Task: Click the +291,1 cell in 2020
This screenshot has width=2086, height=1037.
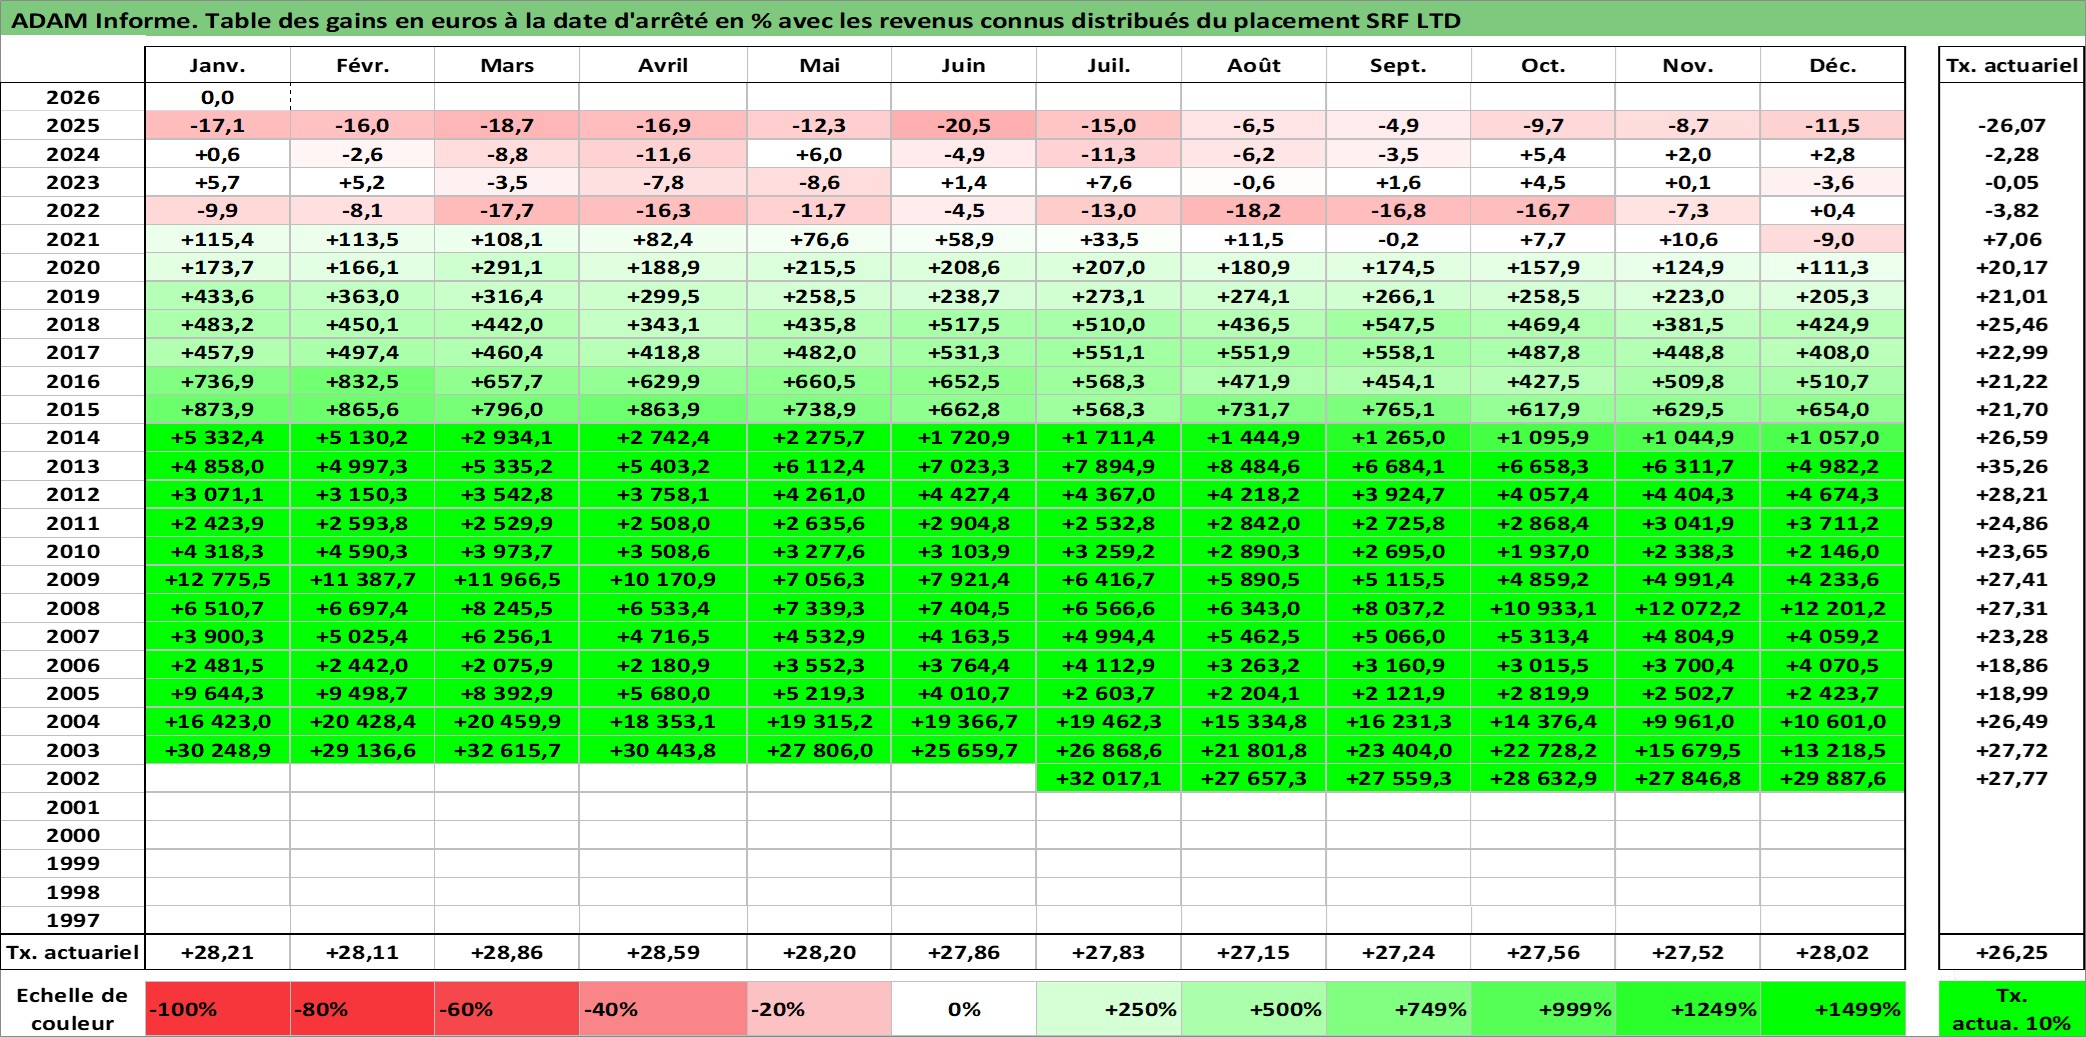Action: pyautogui.click(x=507, y=267)
